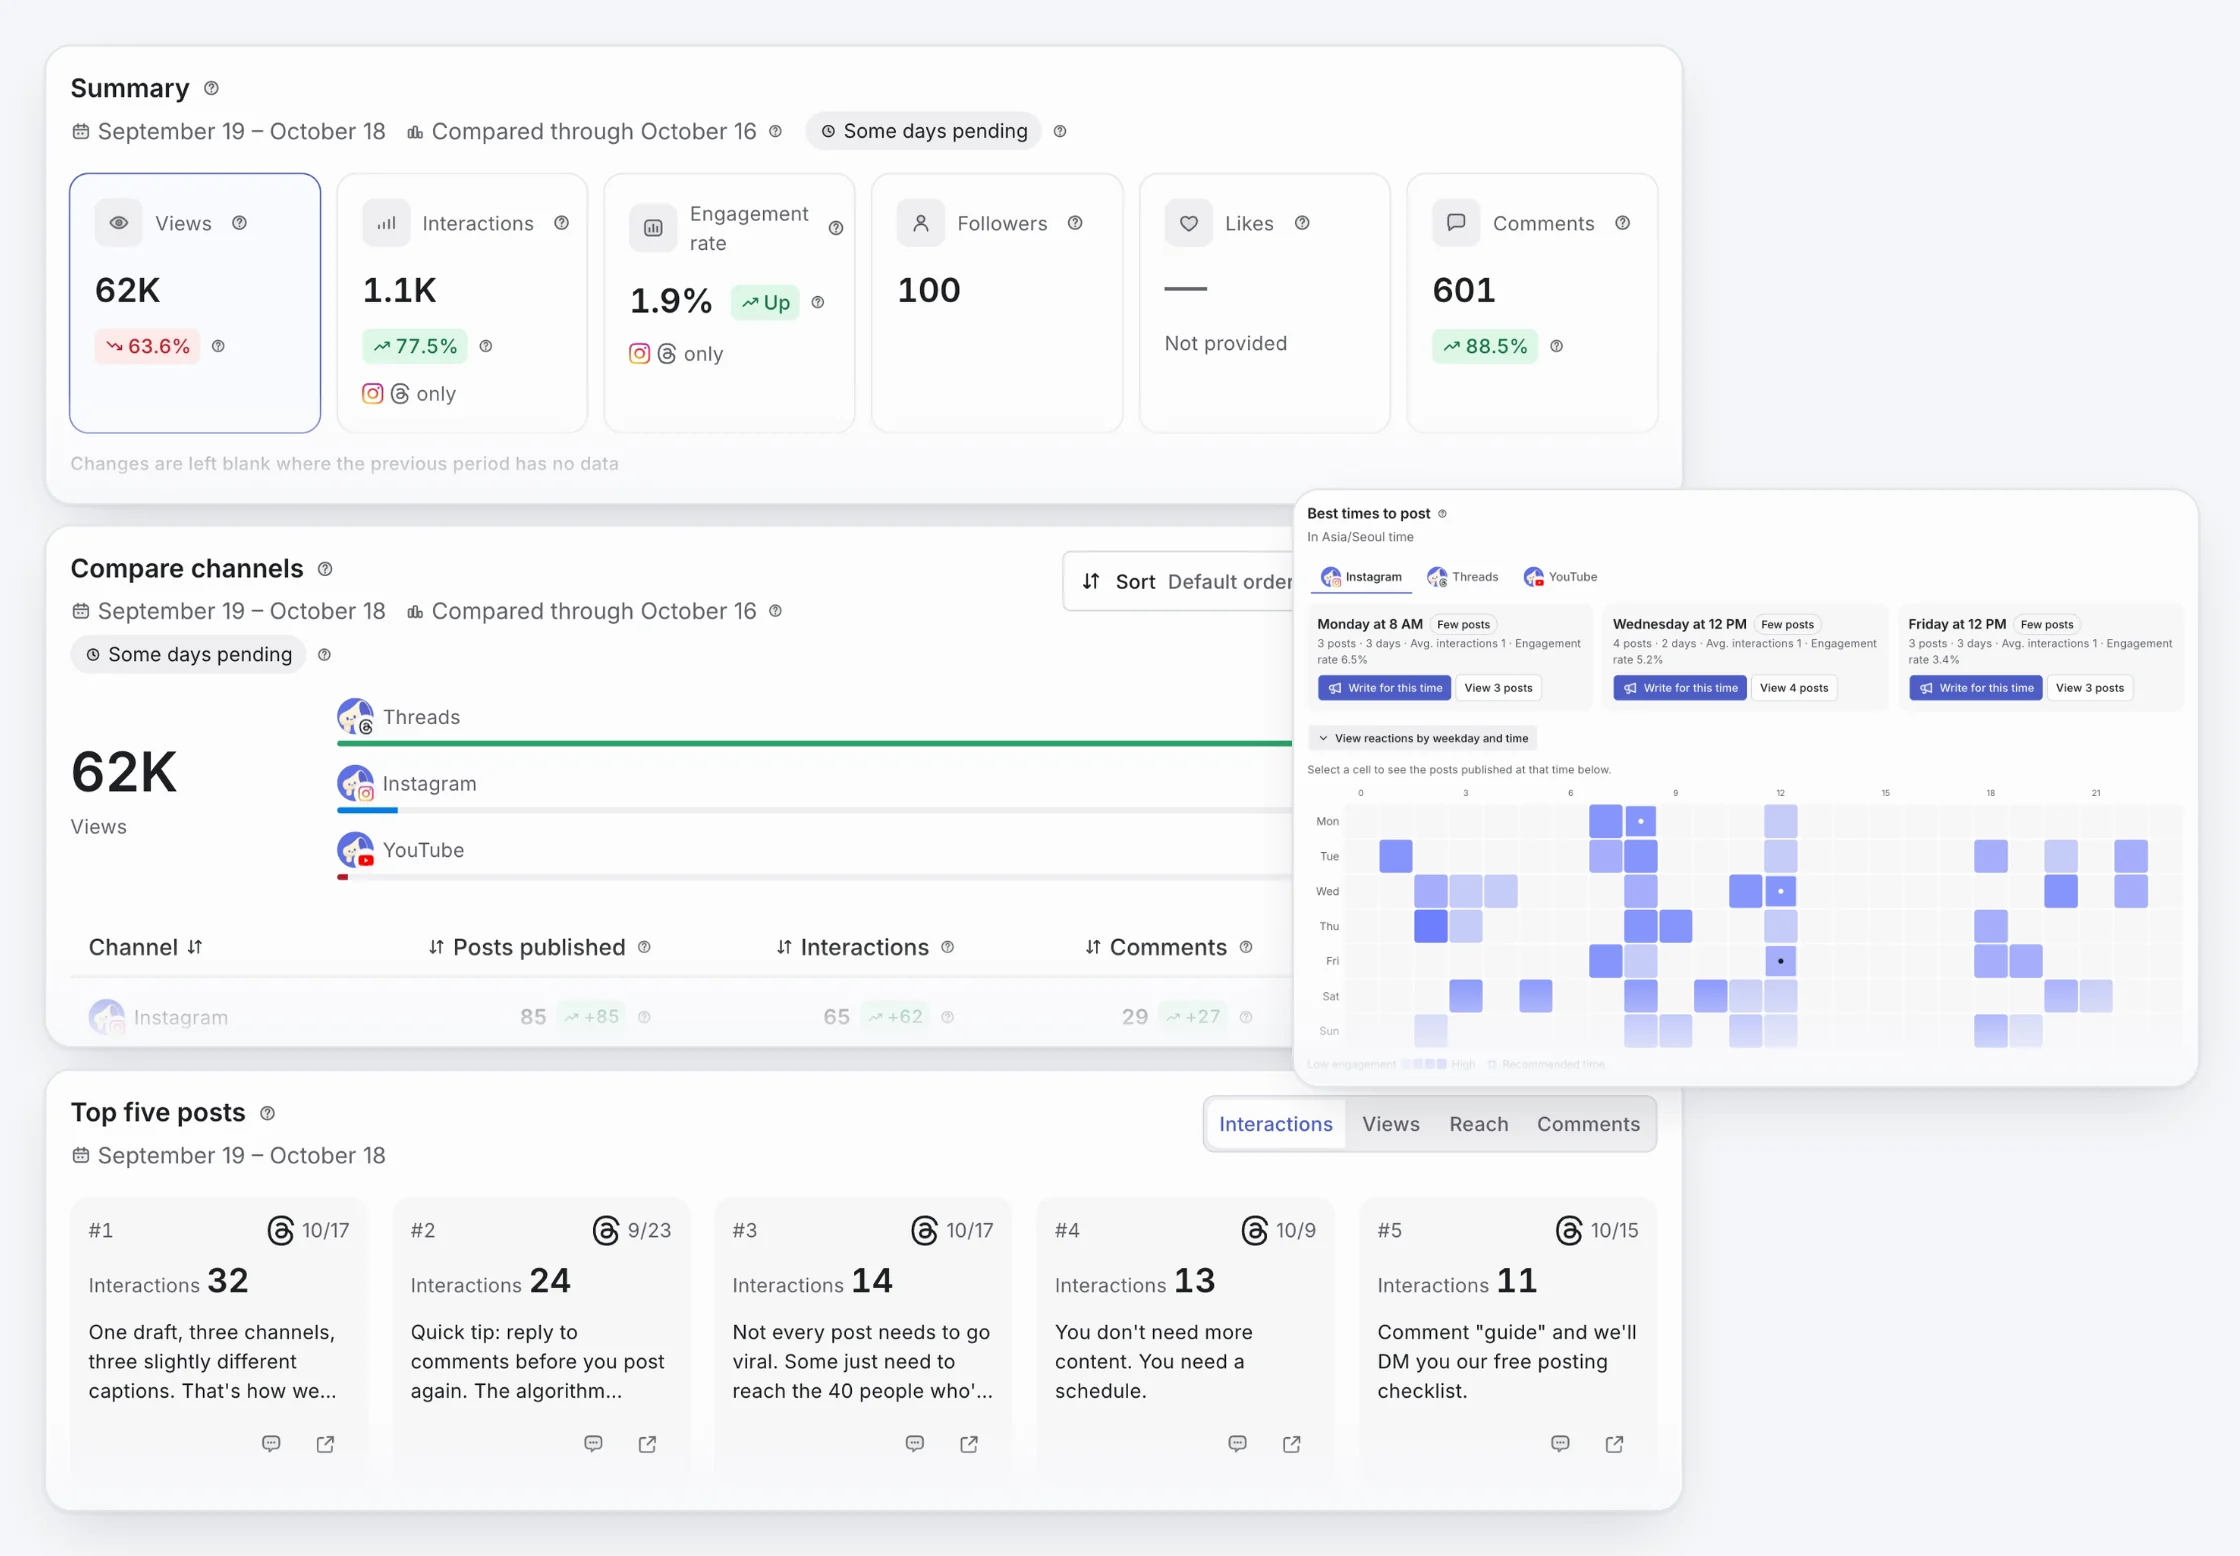
Task: Open help icon next to Followers
Action: 1075,223
